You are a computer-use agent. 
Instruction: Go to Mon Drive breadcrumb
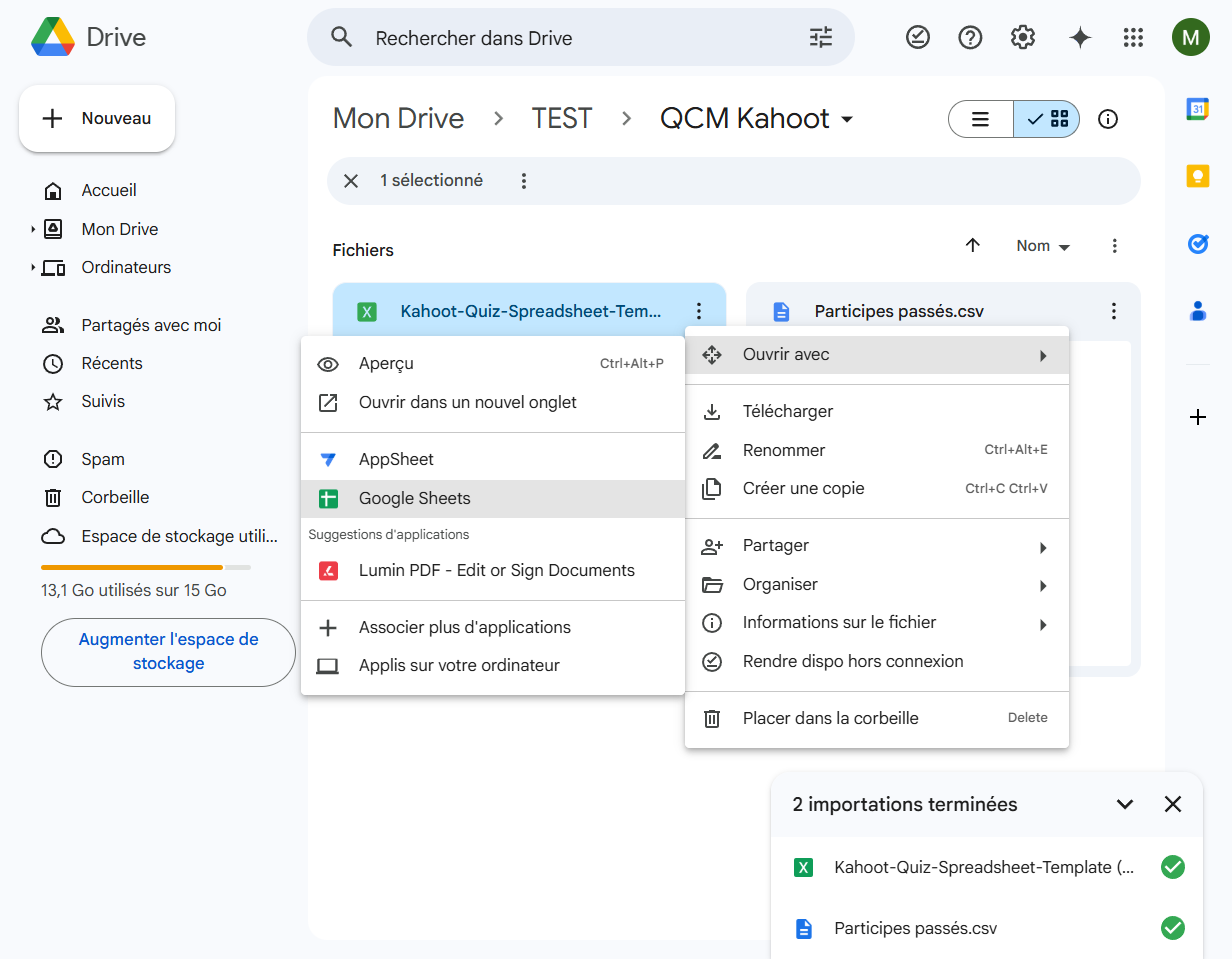[398, 118]
